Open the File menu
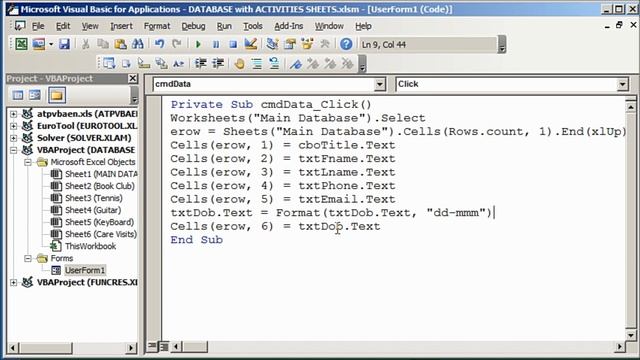This screenshot has height=360, width=640. [x=38, y=26]
